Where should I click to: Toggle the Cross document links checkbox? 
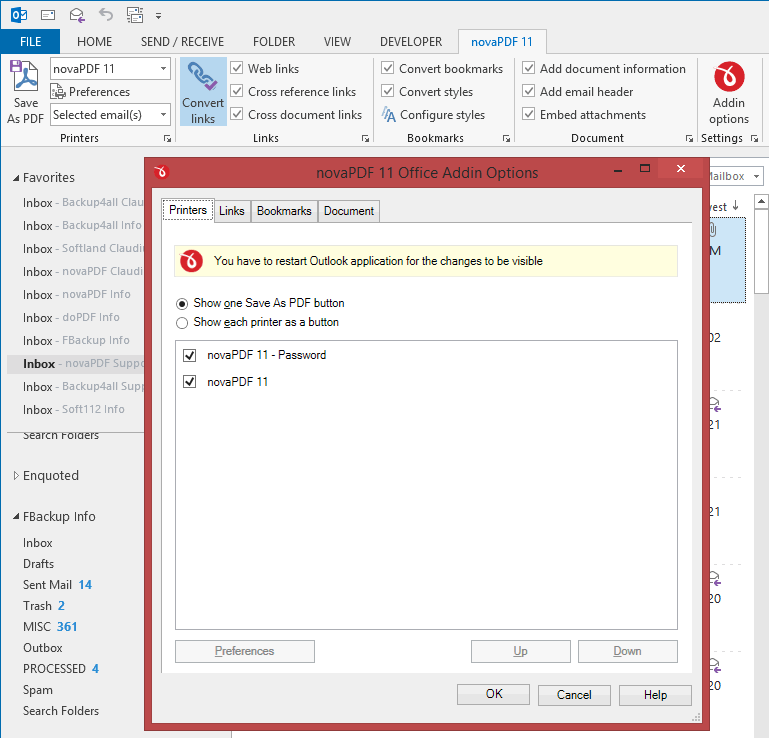[x=237, y=114]
